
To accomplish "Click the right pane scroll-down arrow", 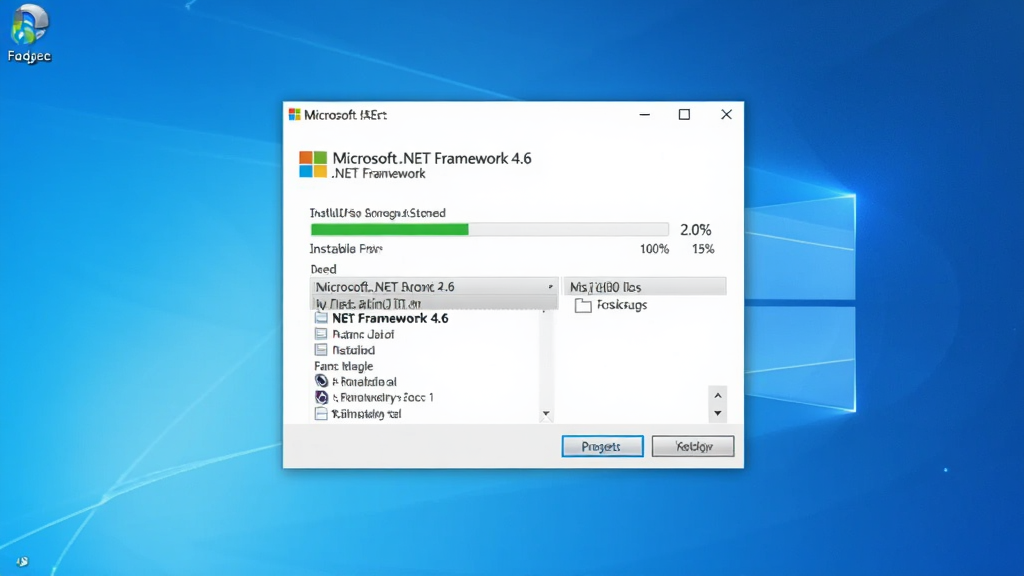I will click(718, 413).
